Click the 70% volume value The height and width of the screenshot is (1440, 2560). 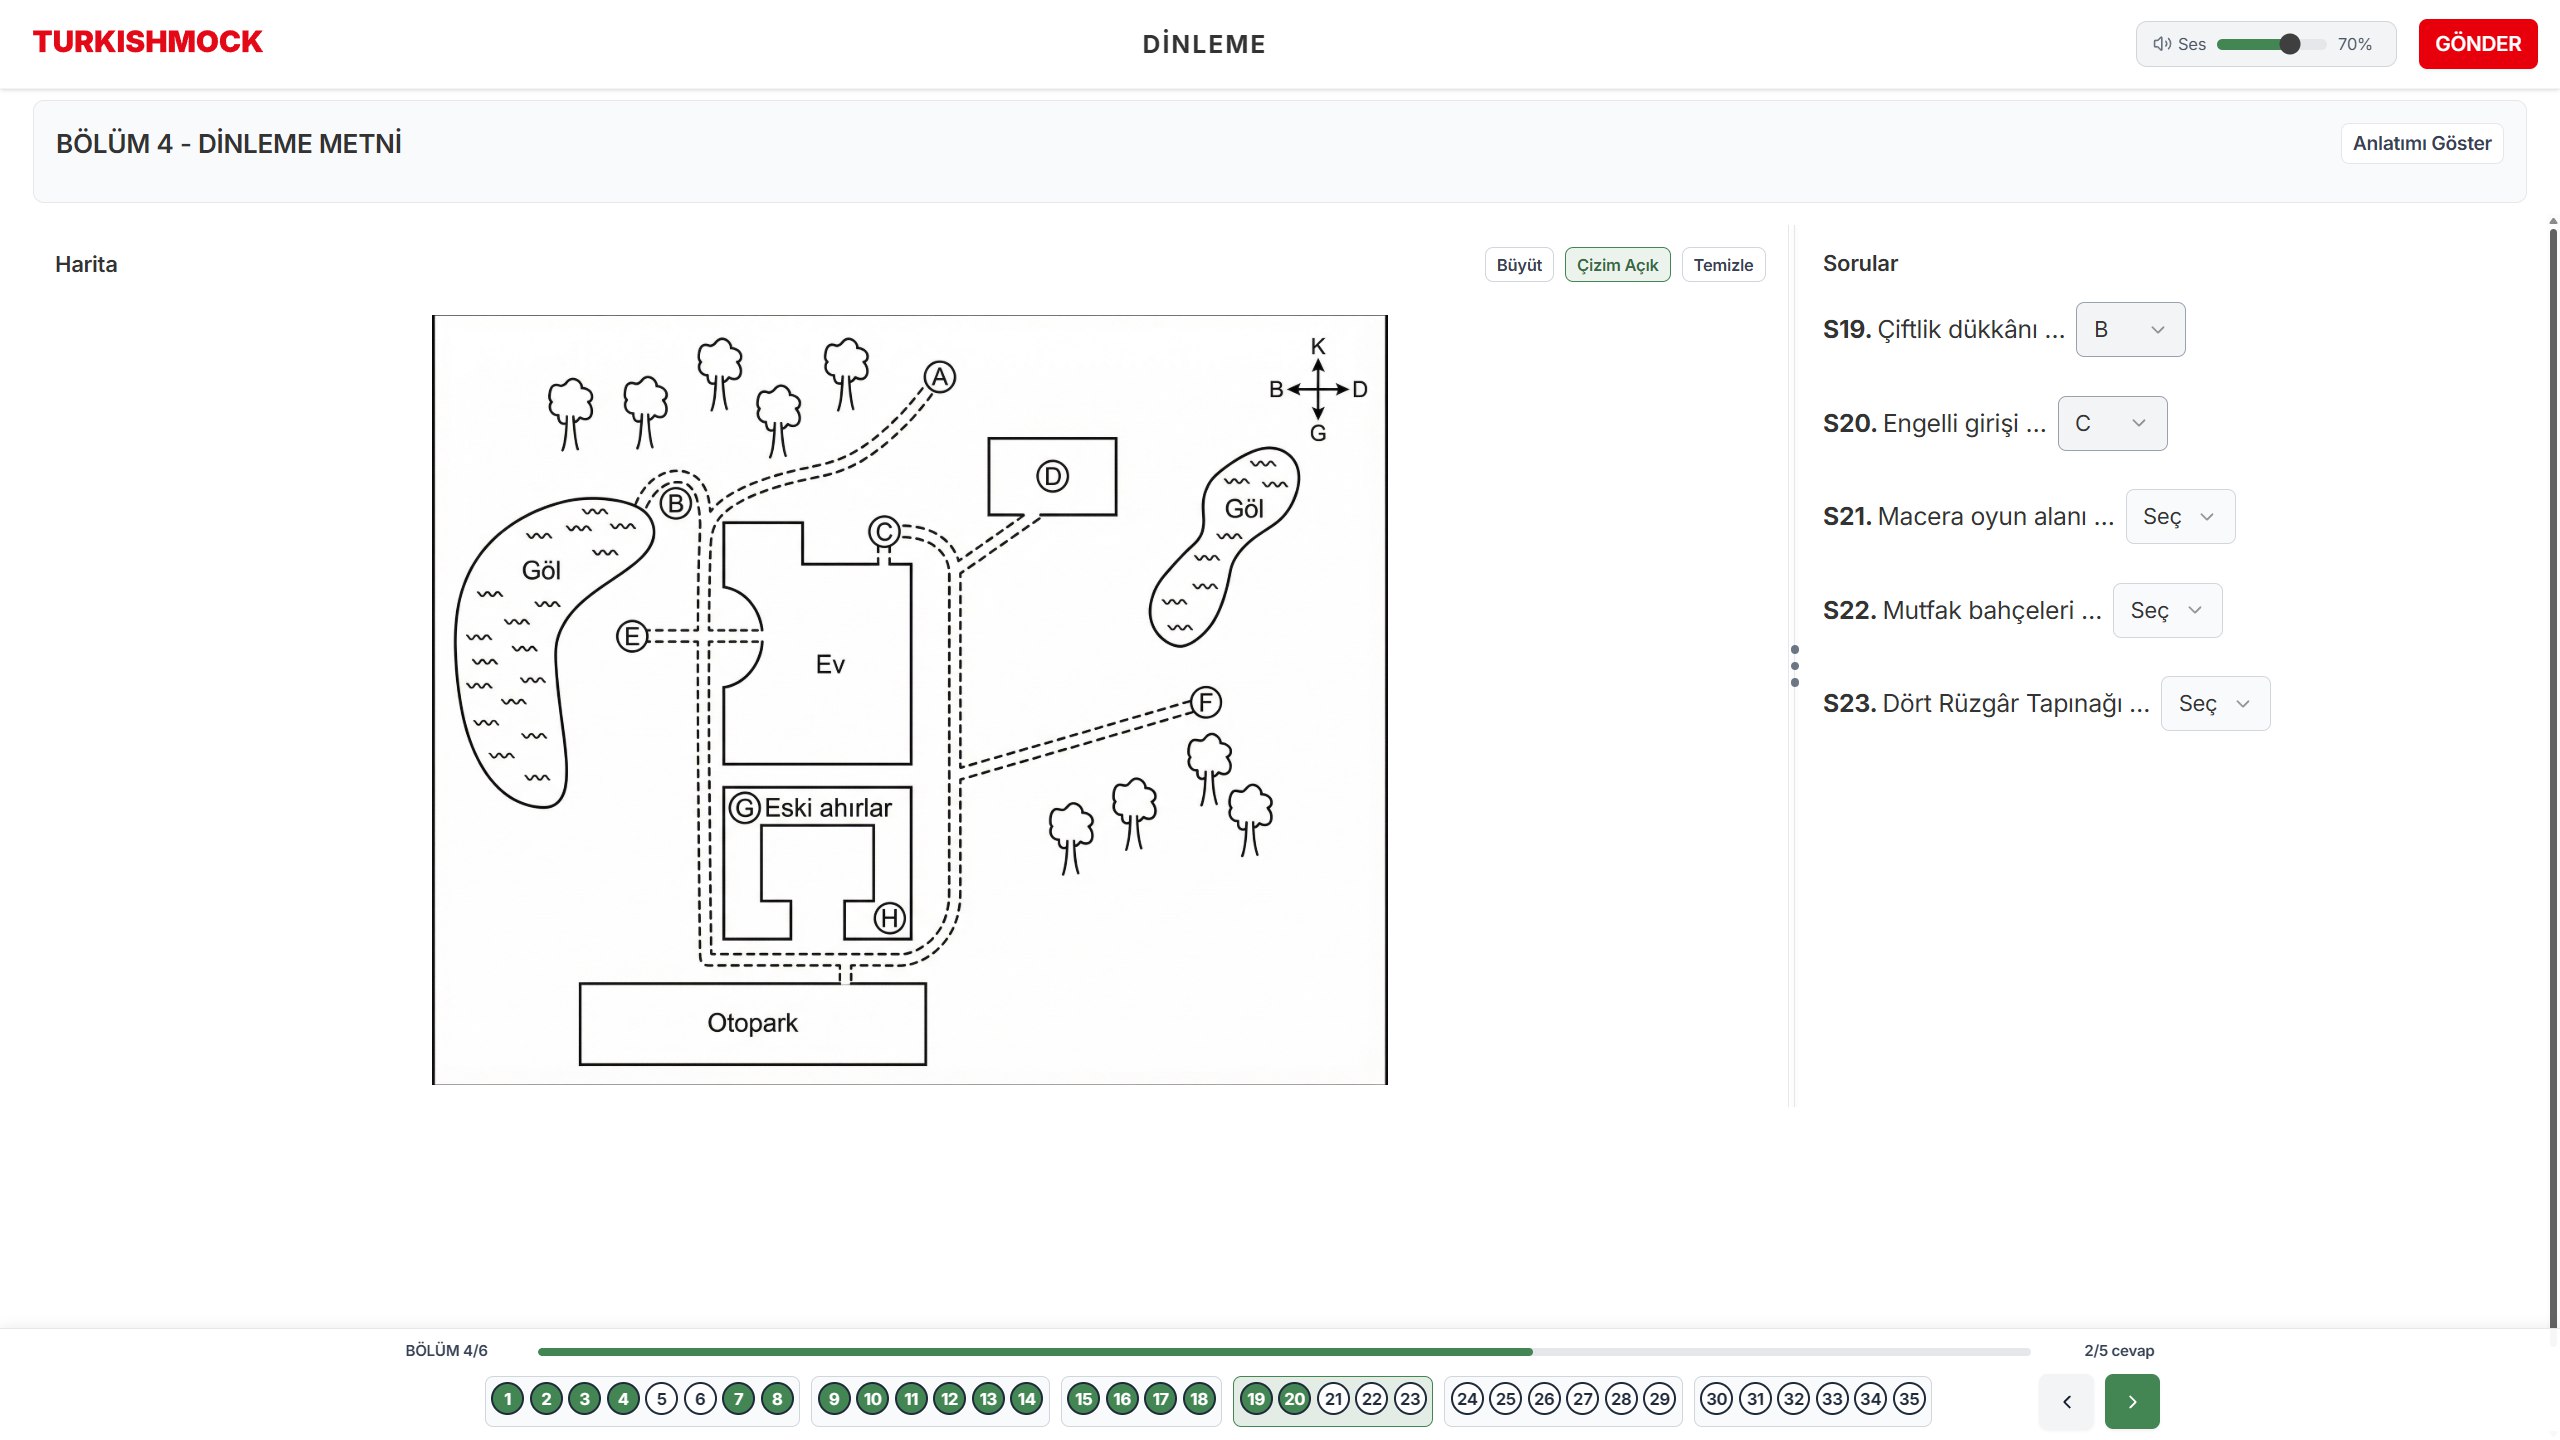tap(2354, 44)
